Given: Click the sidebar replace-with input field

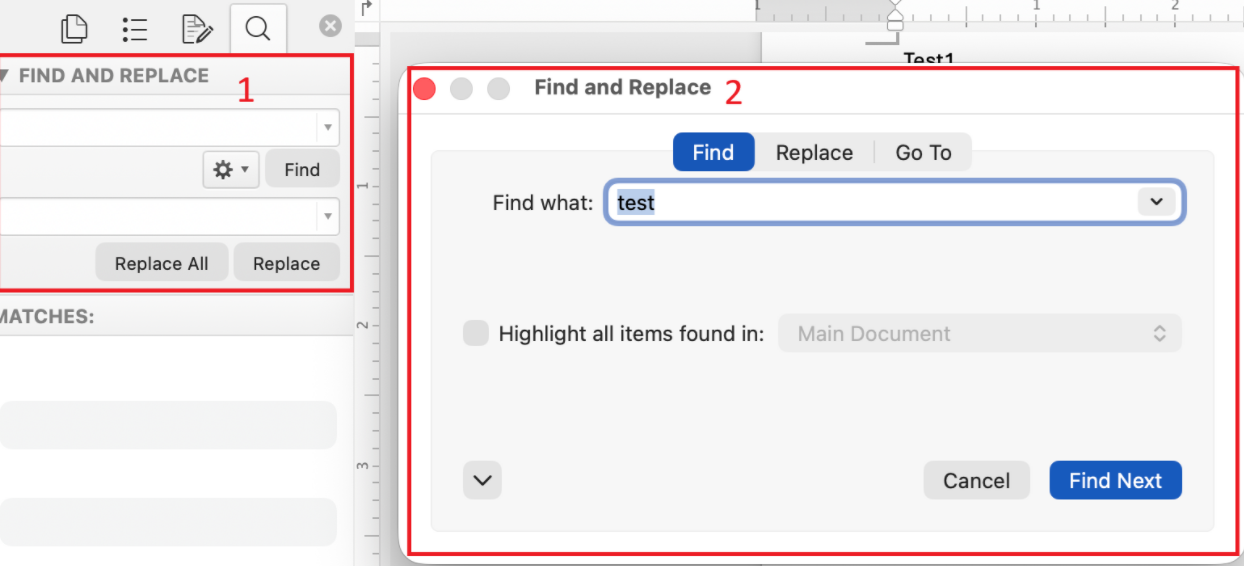Looking at the screenshot, I should tap(158, 216).
